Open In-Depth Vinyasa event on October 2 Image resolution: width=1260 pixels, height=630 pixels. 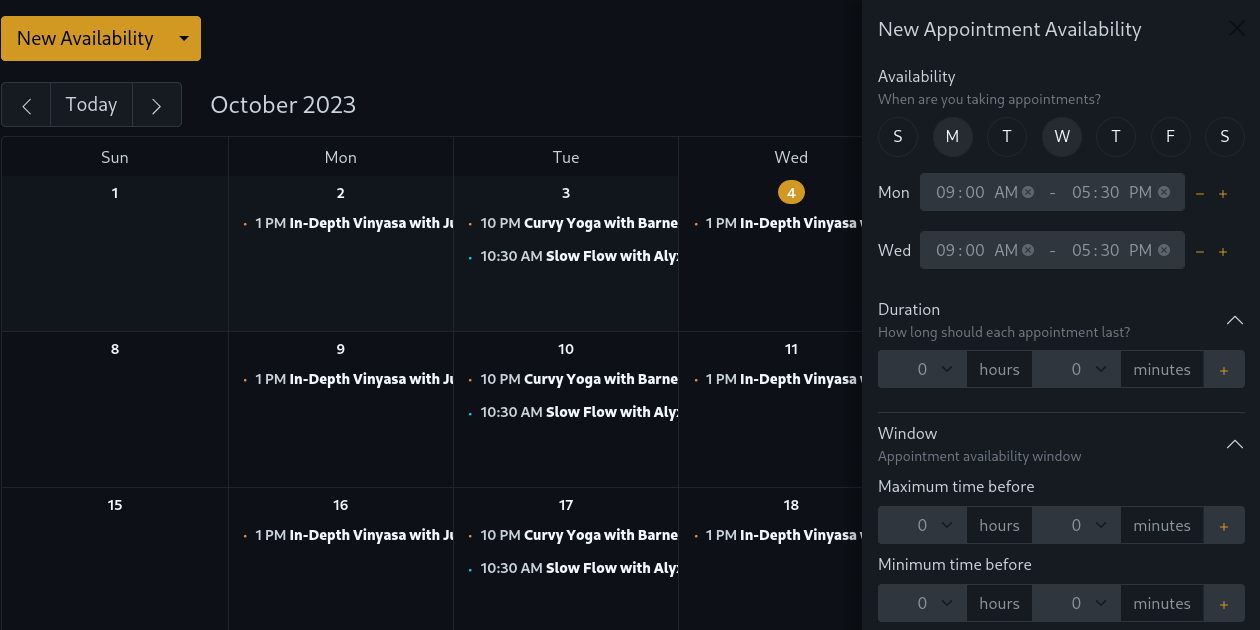pos(347,223)
